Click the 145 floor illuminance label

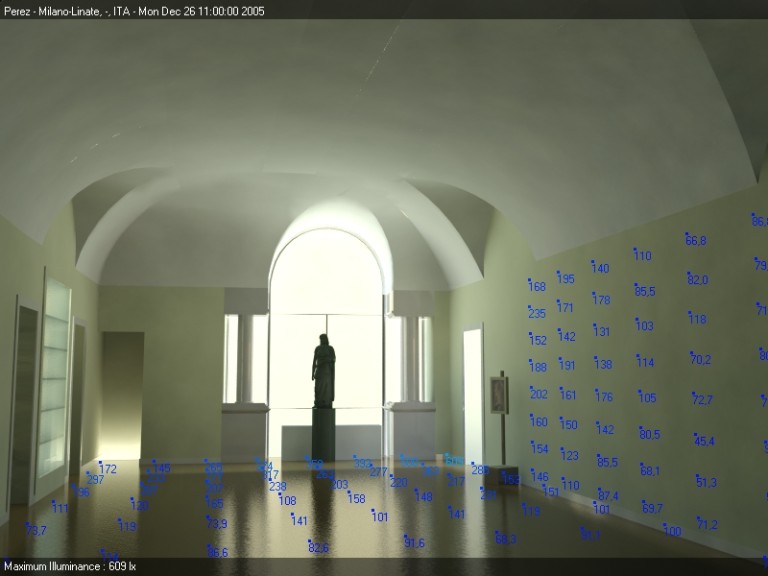coord(162,468)
